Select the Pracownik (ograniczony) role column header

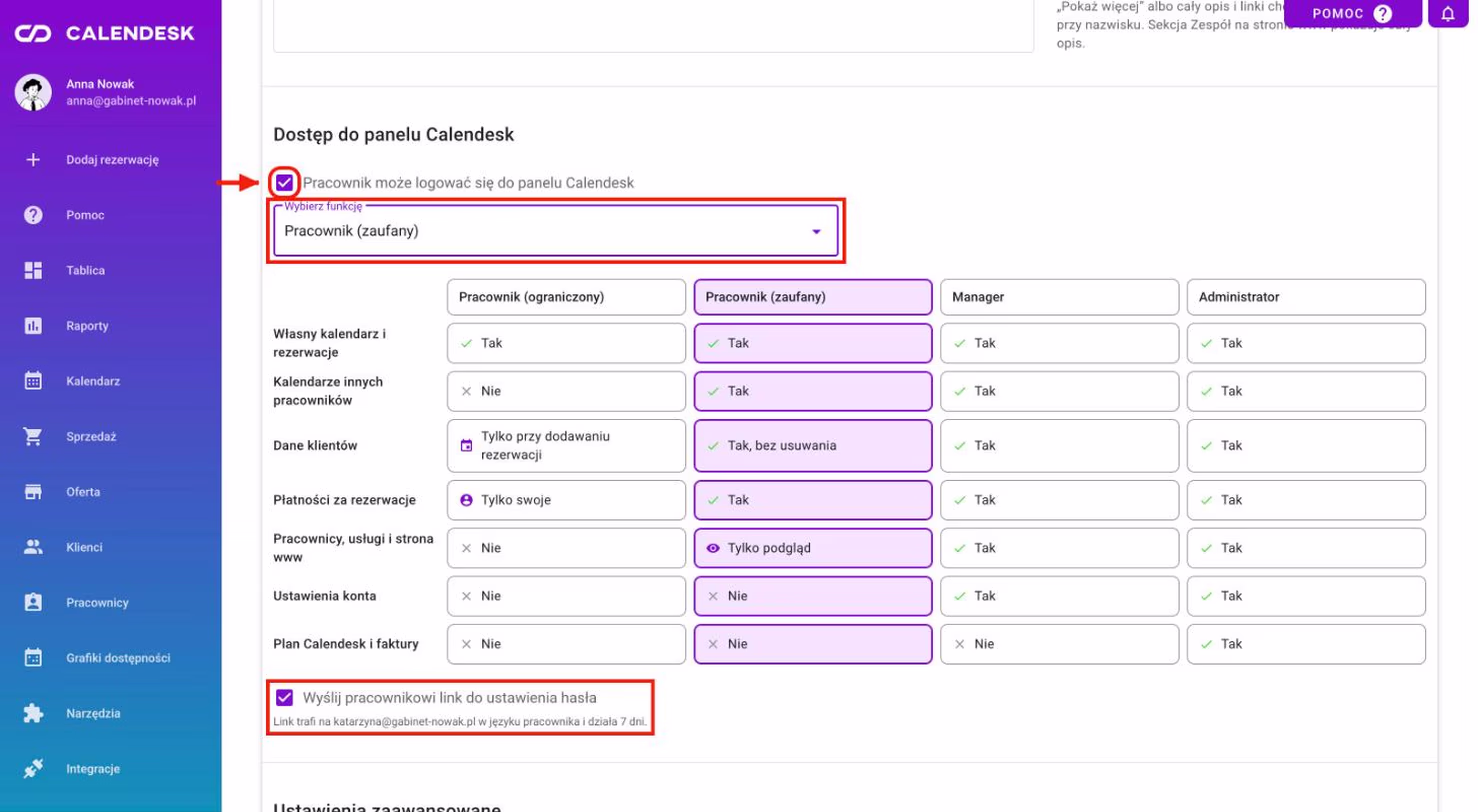tap(567, 297)
